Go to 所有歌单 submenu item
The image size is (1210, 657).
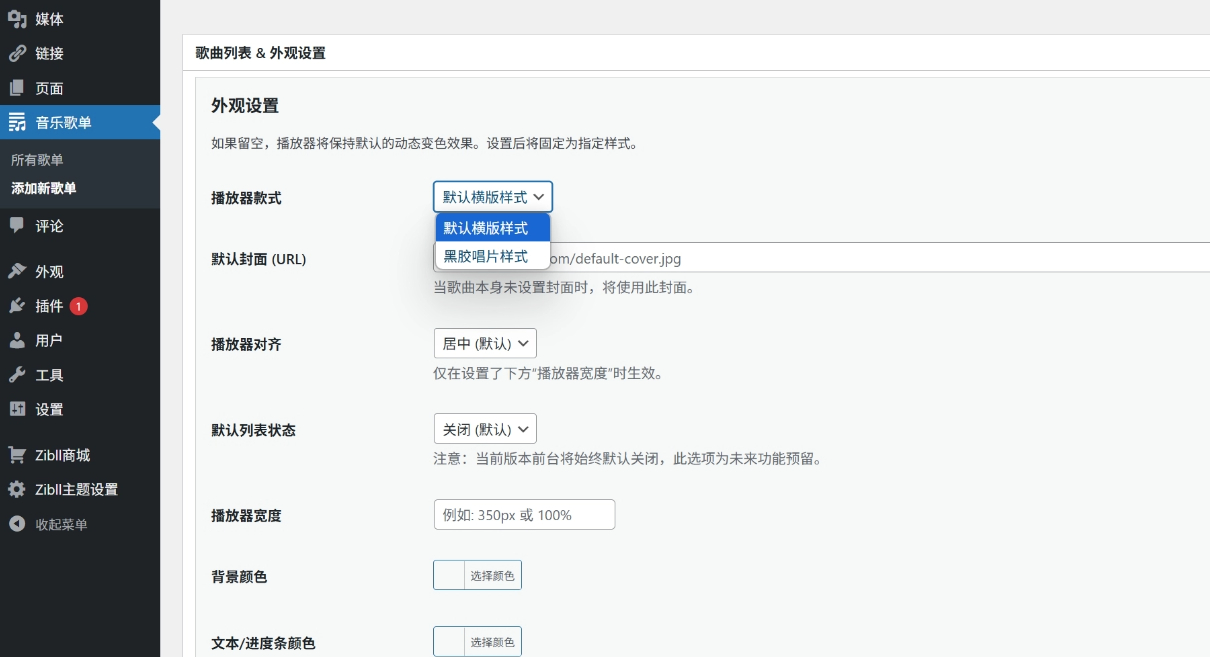pyautogui.click(x=37, y=160)
